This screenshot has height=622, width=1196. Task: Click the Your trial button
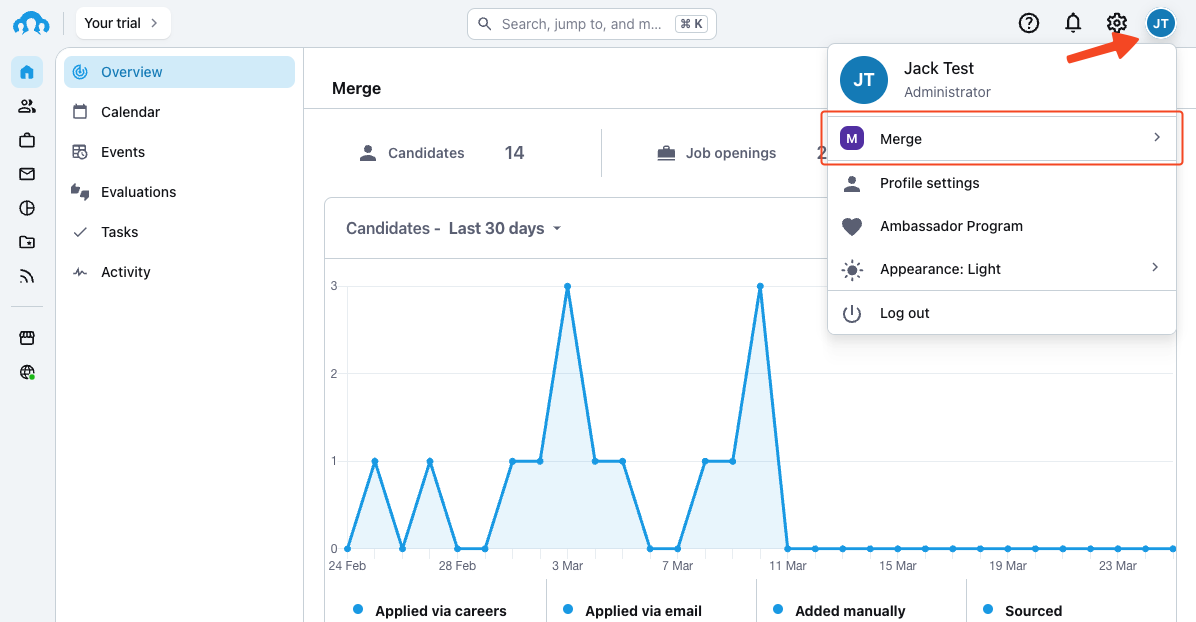coord(122,23)
